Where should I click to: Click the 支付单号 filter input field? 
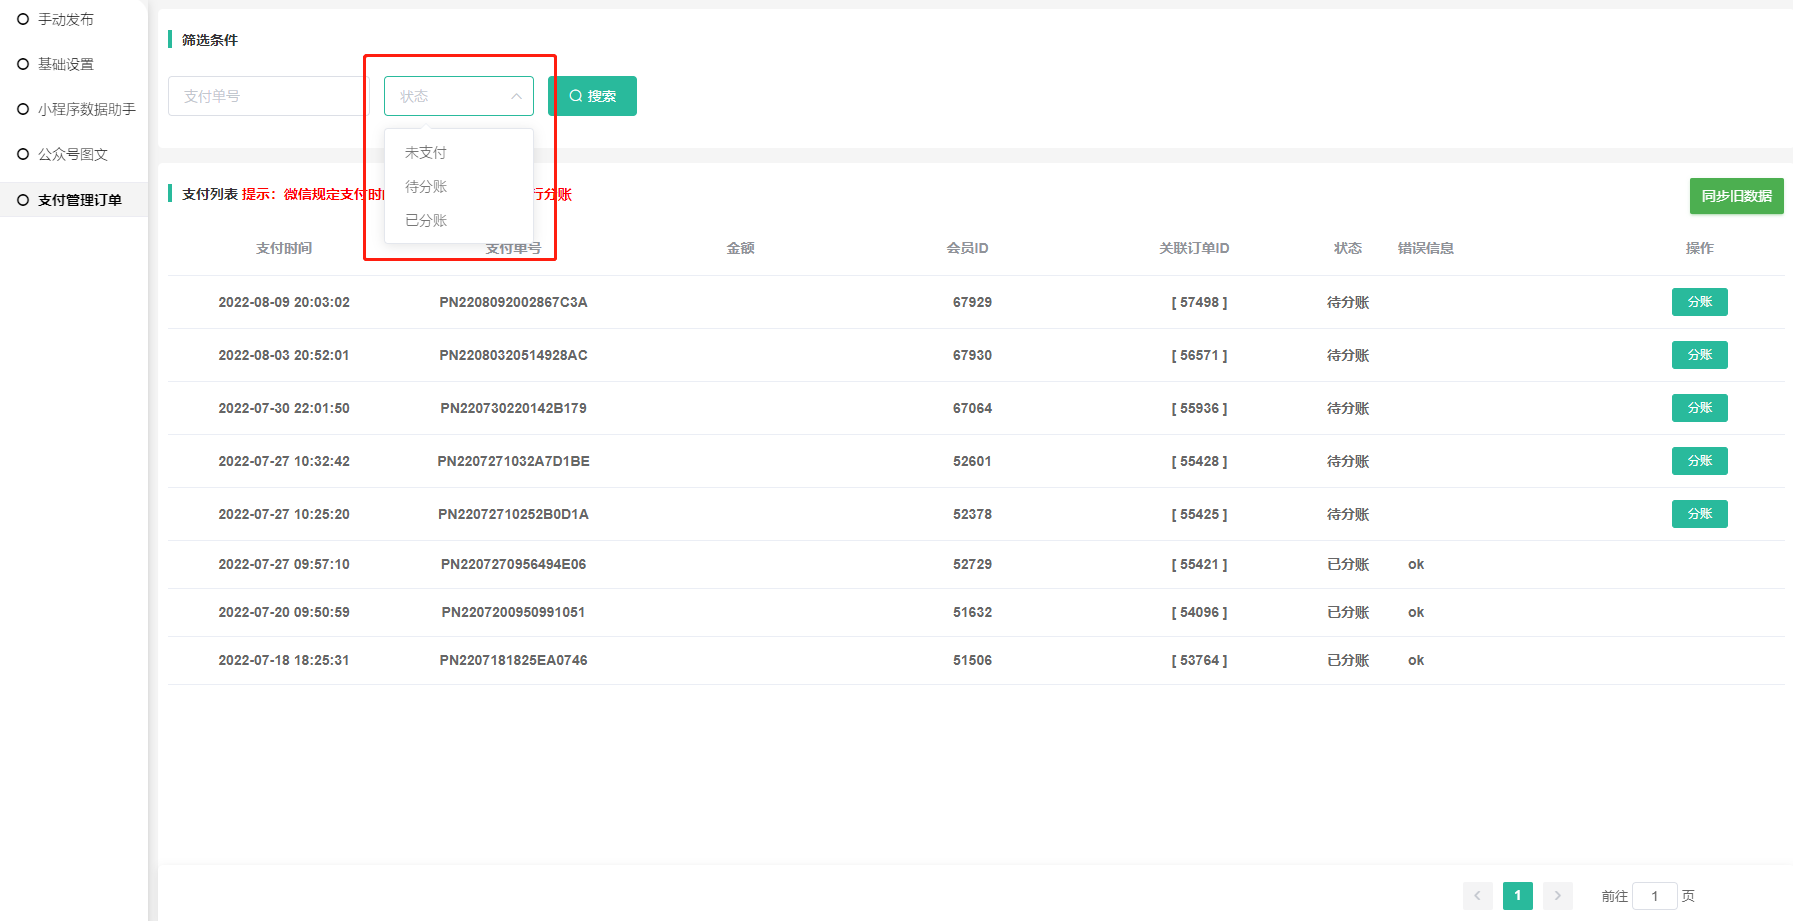267,96
